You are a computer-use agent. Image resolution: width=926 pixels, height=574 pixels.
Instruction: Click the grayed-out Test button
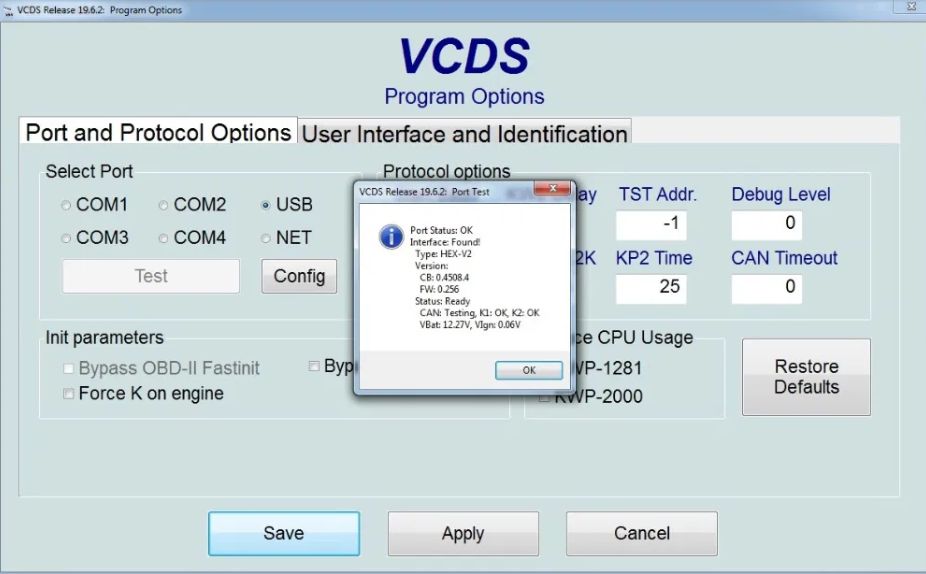coord(151,276)
